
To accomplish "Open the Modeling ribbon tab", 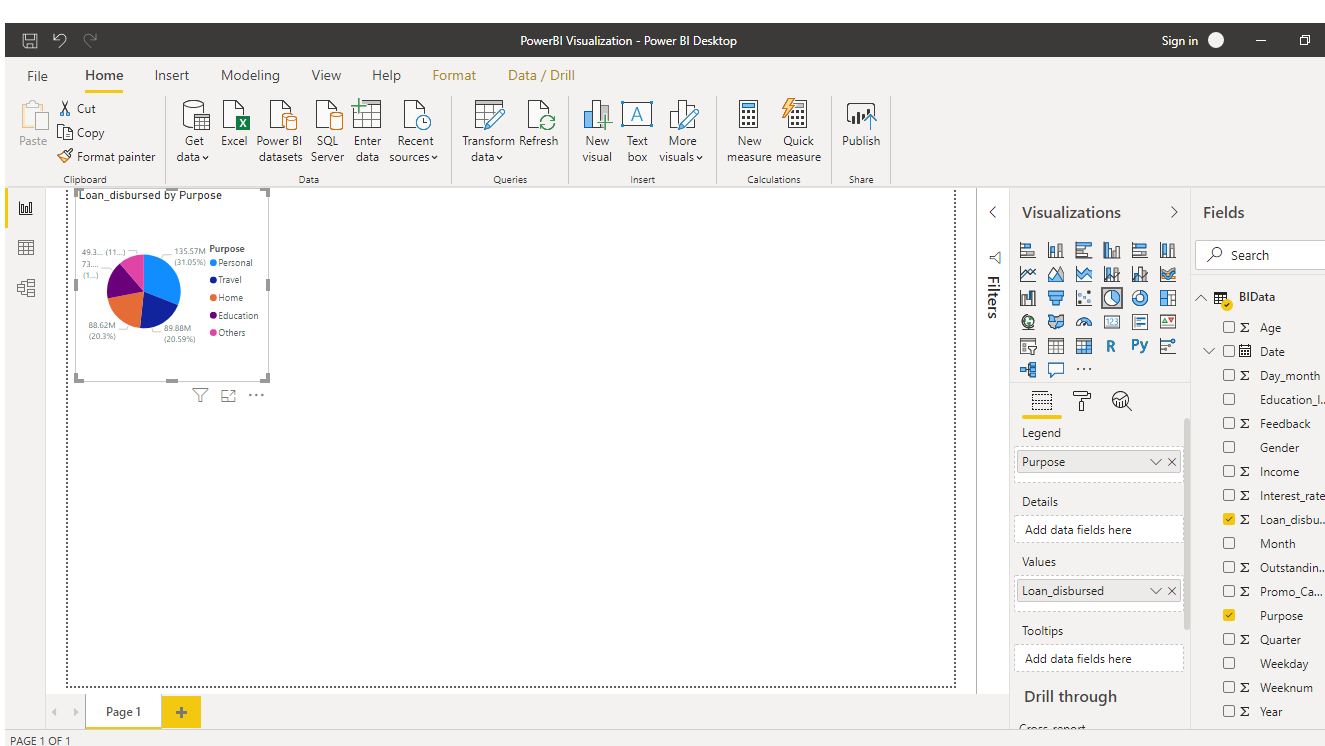I will tap(251, 75).
